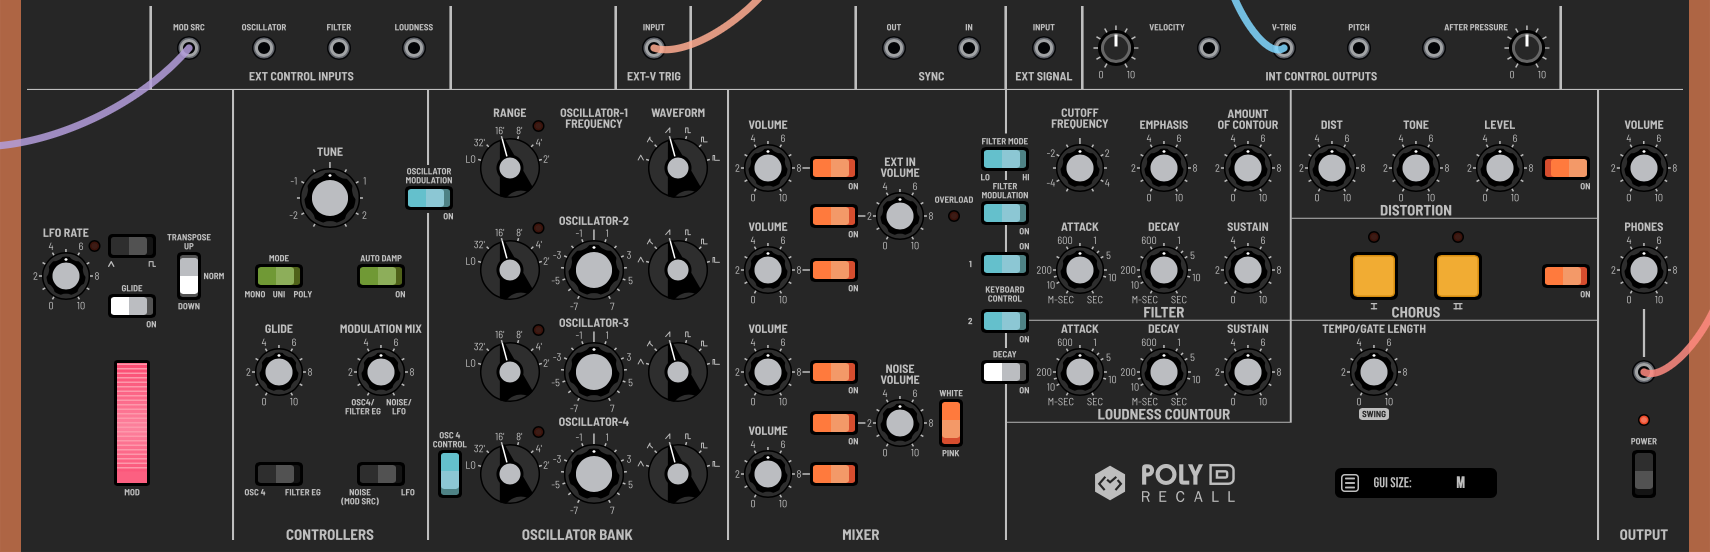1710x552 pixels.
Task: Click the EXT IN VOLUME knob
Action: (x=900, y=216)
